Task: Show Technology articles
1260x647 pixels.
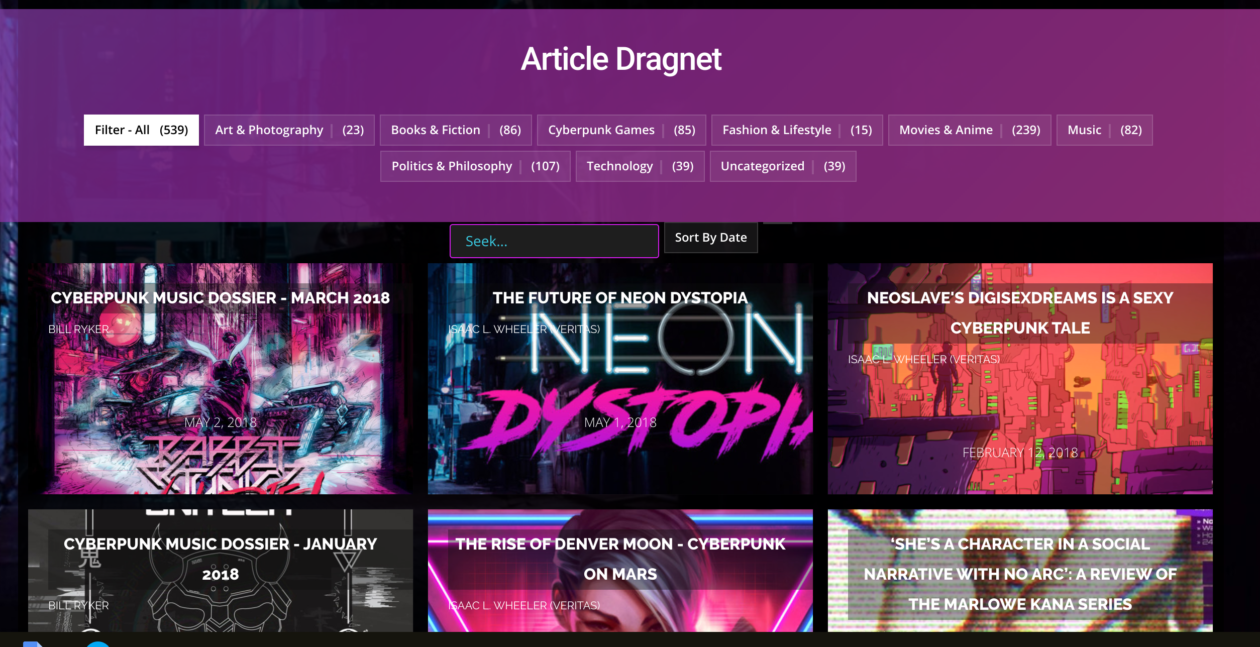Action: [x=640, y=166]
